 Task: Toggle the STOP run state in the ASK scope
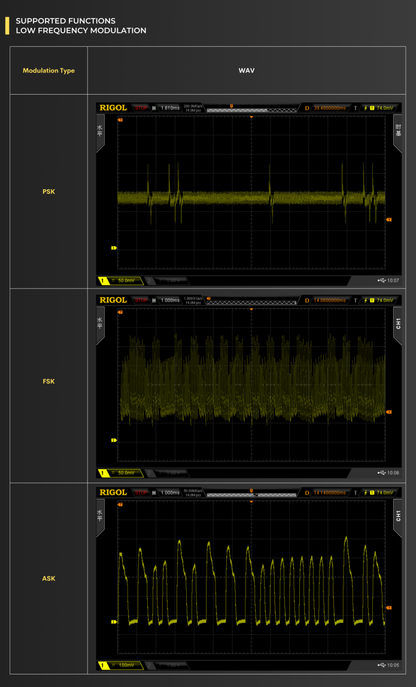141,493
